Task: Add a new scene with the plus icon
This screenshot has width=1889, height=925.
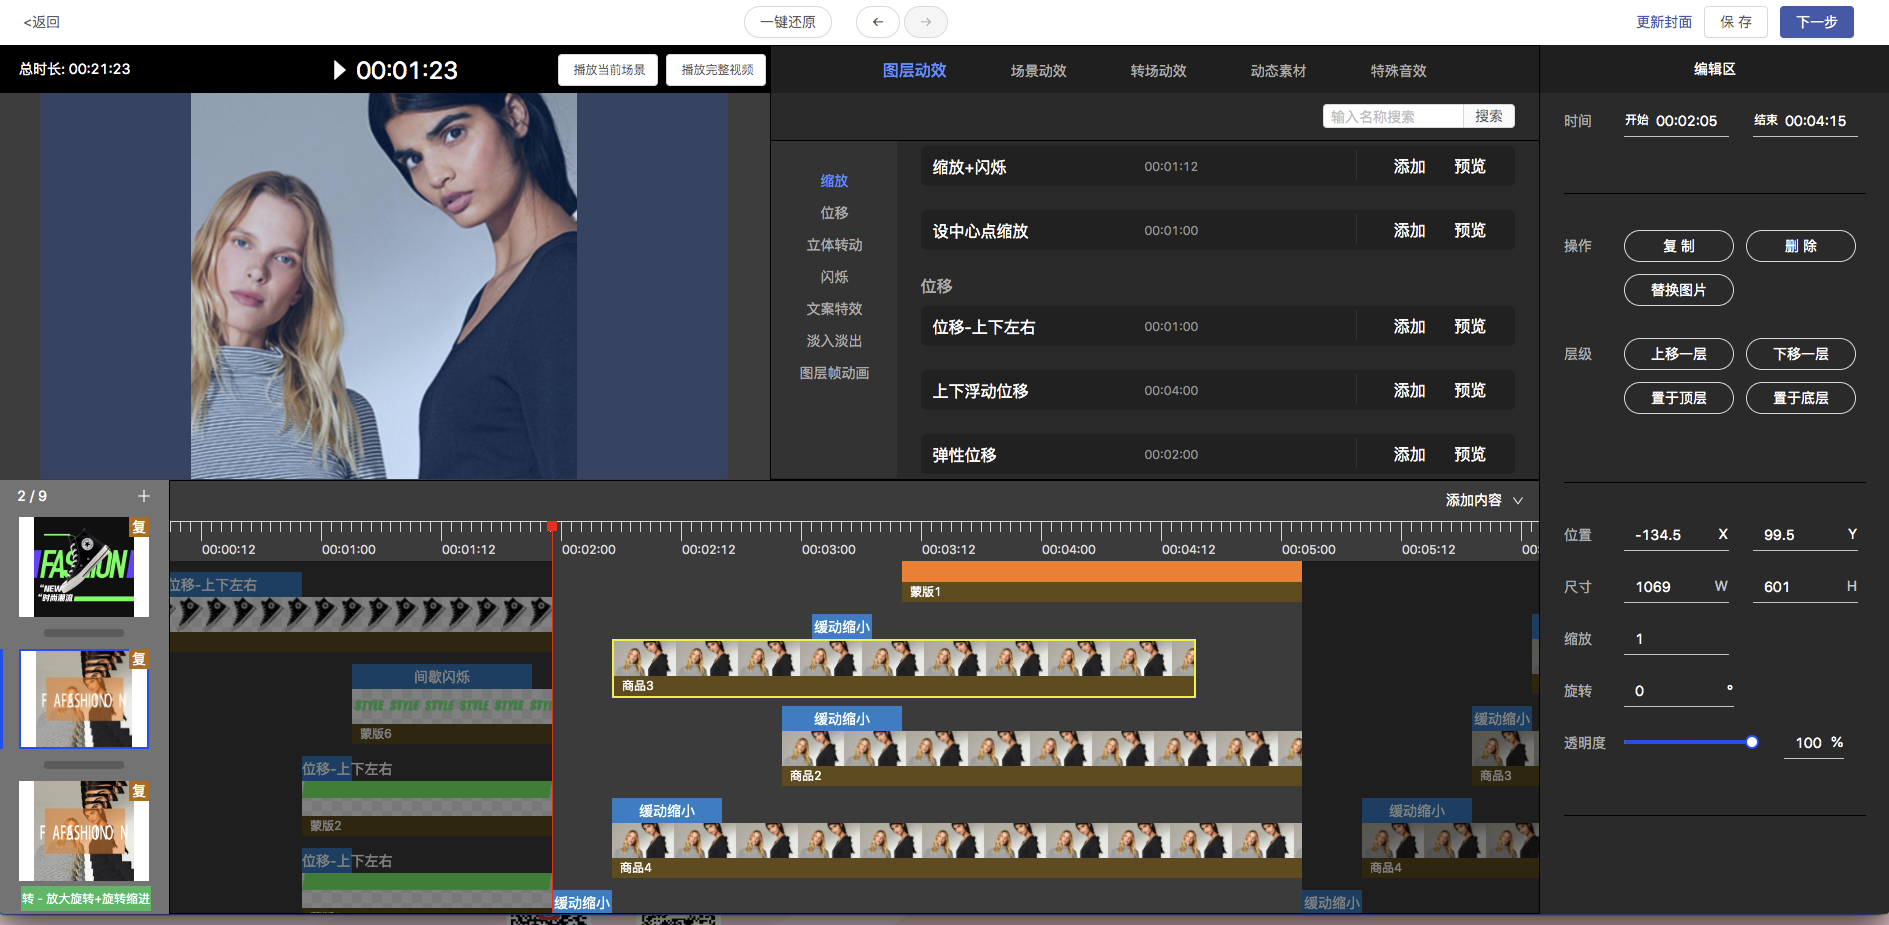Action: coord(144,496)
